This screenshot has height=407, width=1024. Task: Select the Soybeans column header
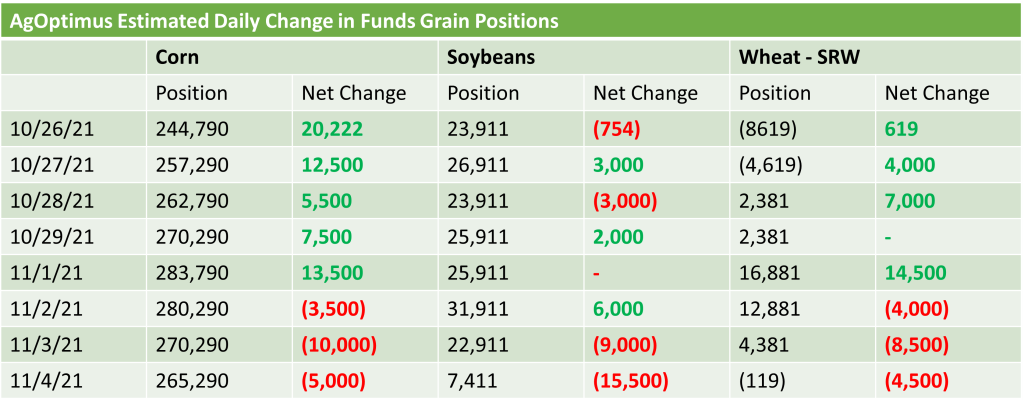491,57
